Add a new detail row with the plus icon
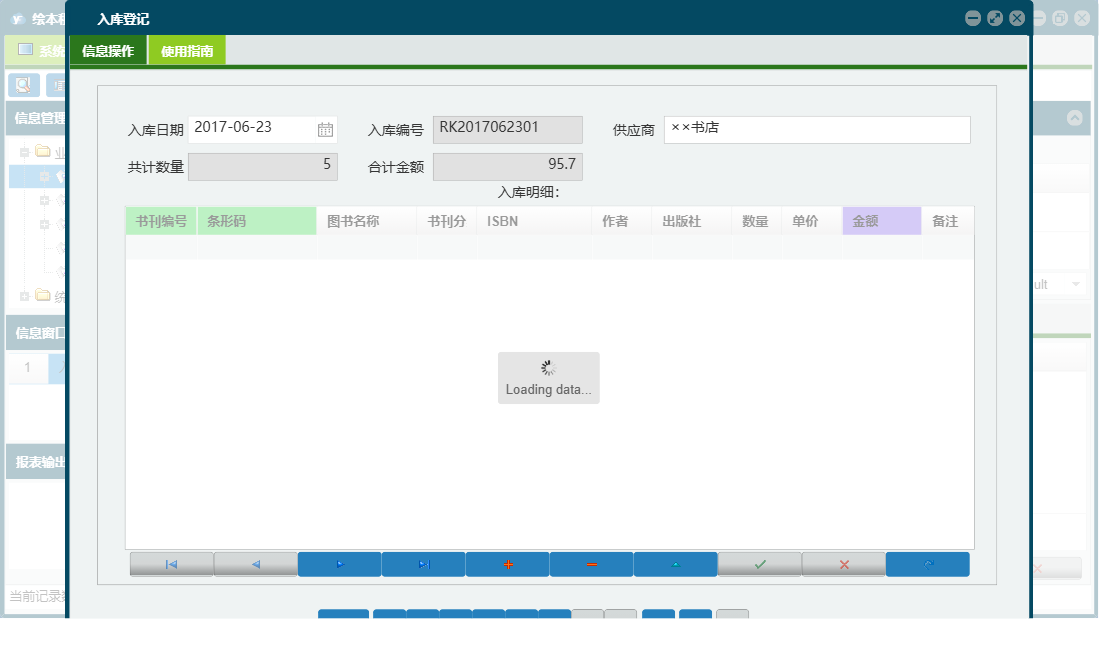The width and height of the screenshot is (1099, 655). tap(507, 564)
